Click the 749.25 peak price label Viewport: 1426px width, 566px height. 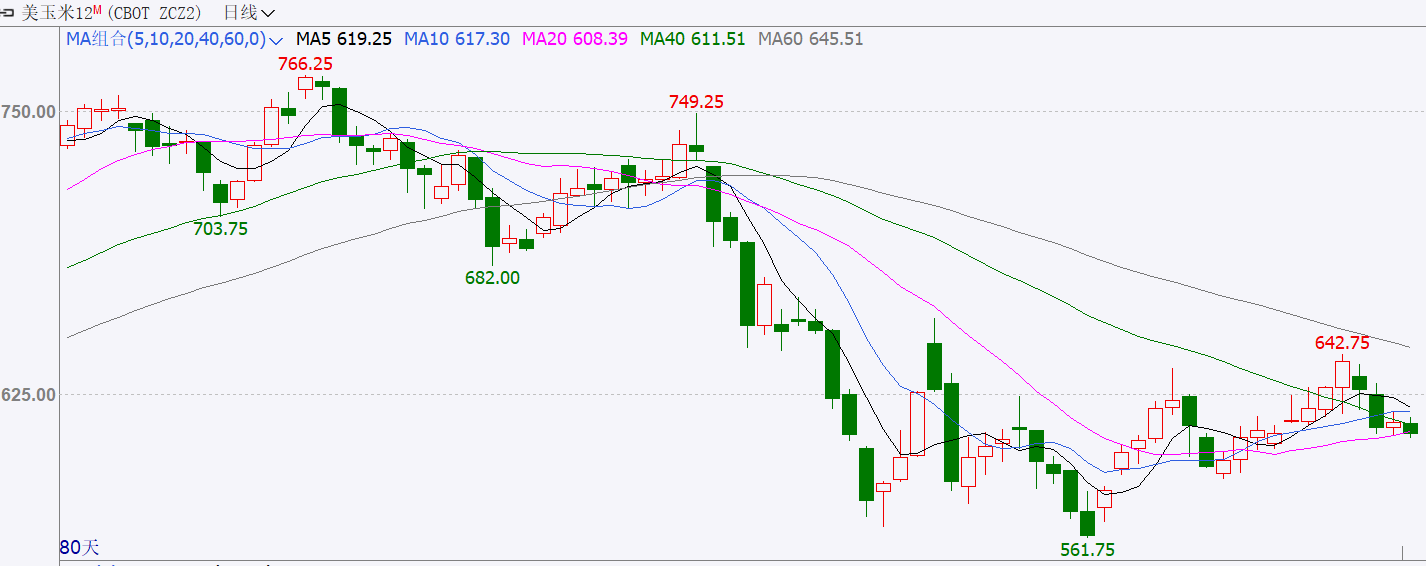pyautogui.click(x=696, y=101)
